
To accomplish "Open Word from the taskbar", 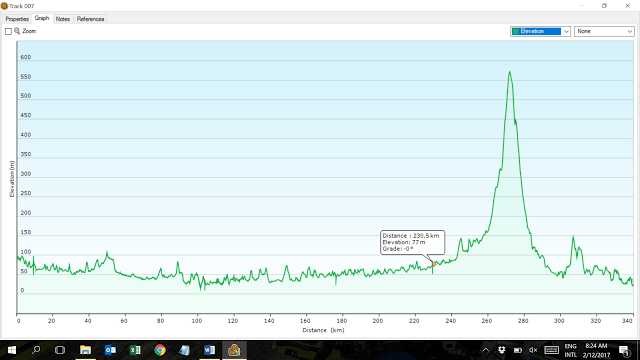I will tap(209, 350).
